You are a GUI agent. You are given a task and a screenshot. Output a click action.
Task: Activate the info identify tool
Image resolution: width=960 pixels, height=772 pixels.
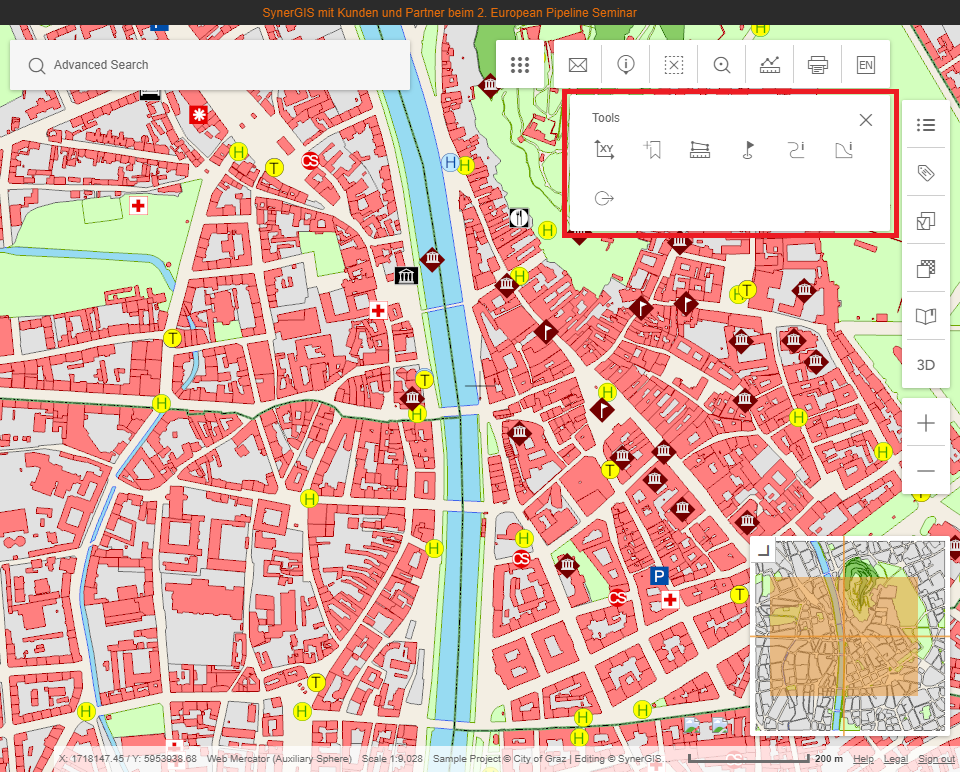pos(626,65)
